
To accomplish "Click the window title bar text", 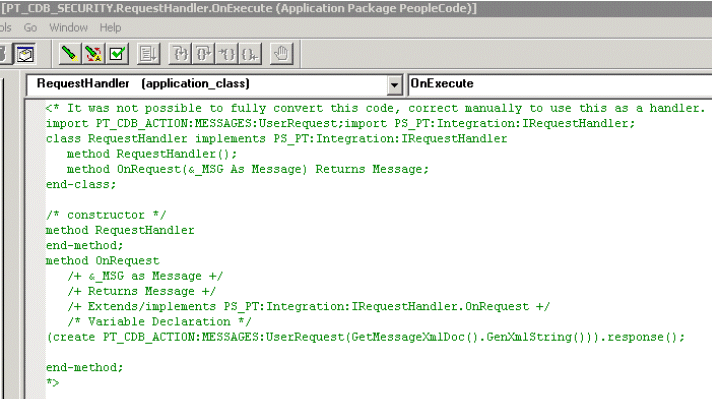I will click(239, 8).
